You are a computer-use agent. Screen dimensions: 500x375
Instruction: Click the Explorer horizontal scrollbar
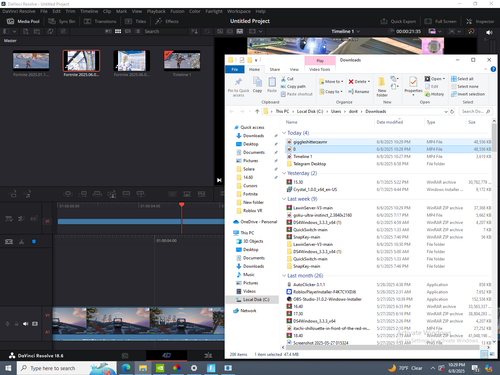(x=382, y=347)
